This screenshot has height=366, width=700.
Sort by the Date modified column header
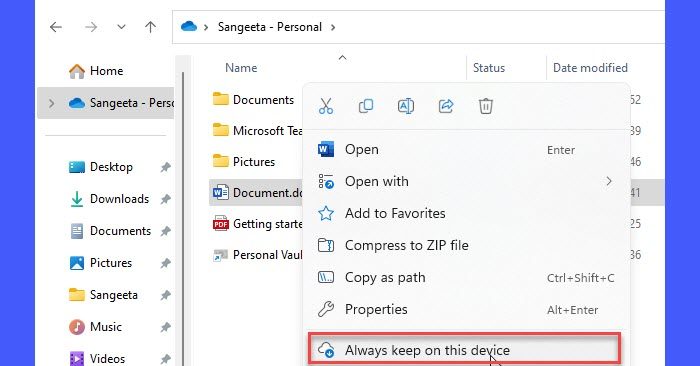(590, 68)
